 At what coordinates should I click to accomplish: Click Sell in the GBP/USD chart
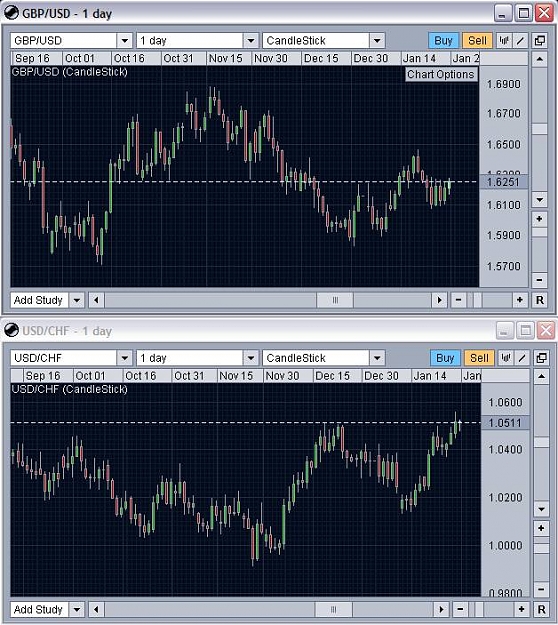pyautogui.click(x=477, y=41)
